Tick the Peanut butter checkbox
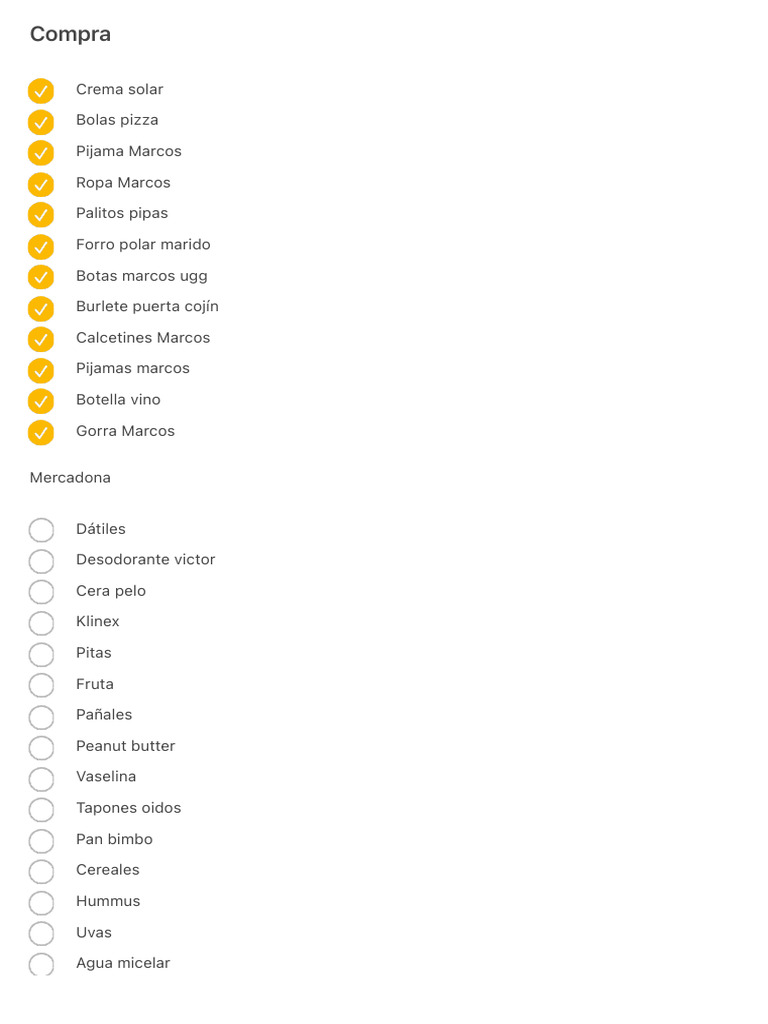Viewport: 768px width, 1024px height. point(41,747)
